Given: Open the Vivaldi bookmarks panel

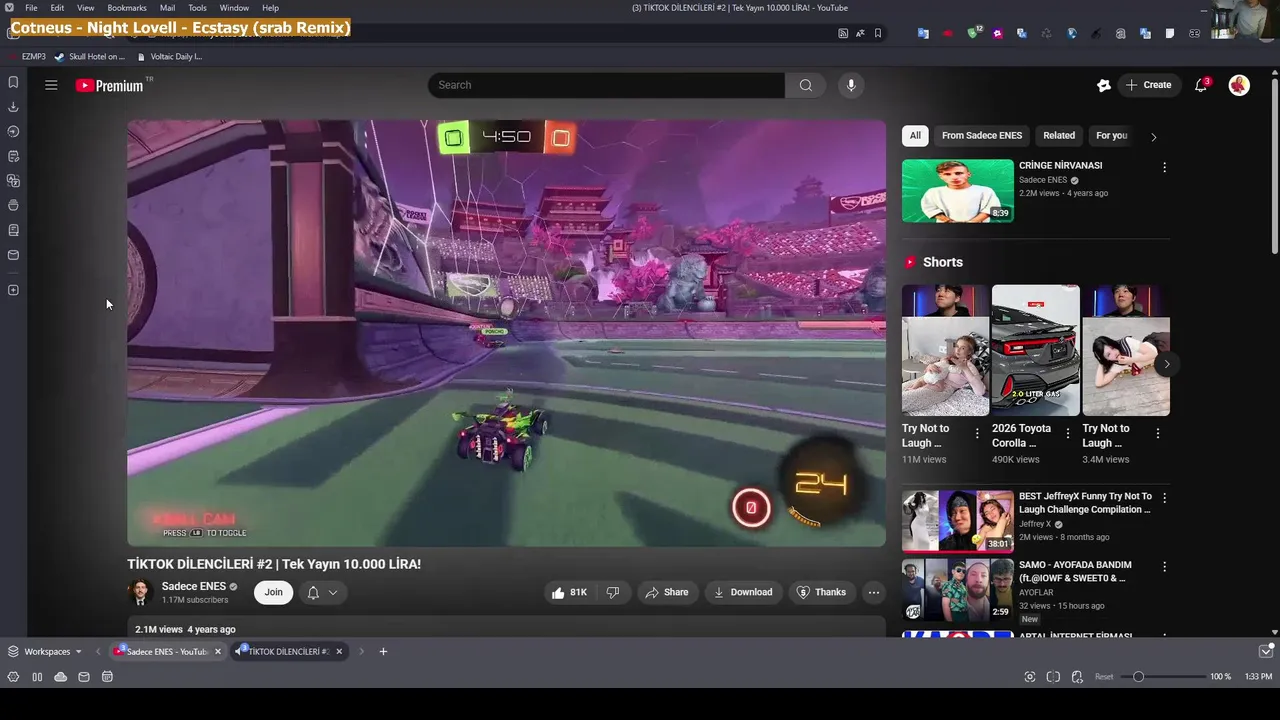Looking at the screenshot, I should click(13, 82).
